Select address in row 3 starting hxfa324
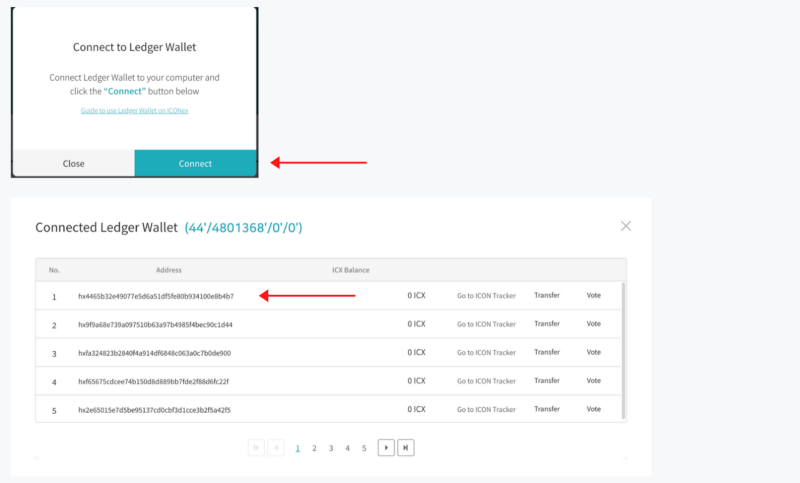This screenshot has height=483, width=800. pyautogui.click(x=154, y=353)
